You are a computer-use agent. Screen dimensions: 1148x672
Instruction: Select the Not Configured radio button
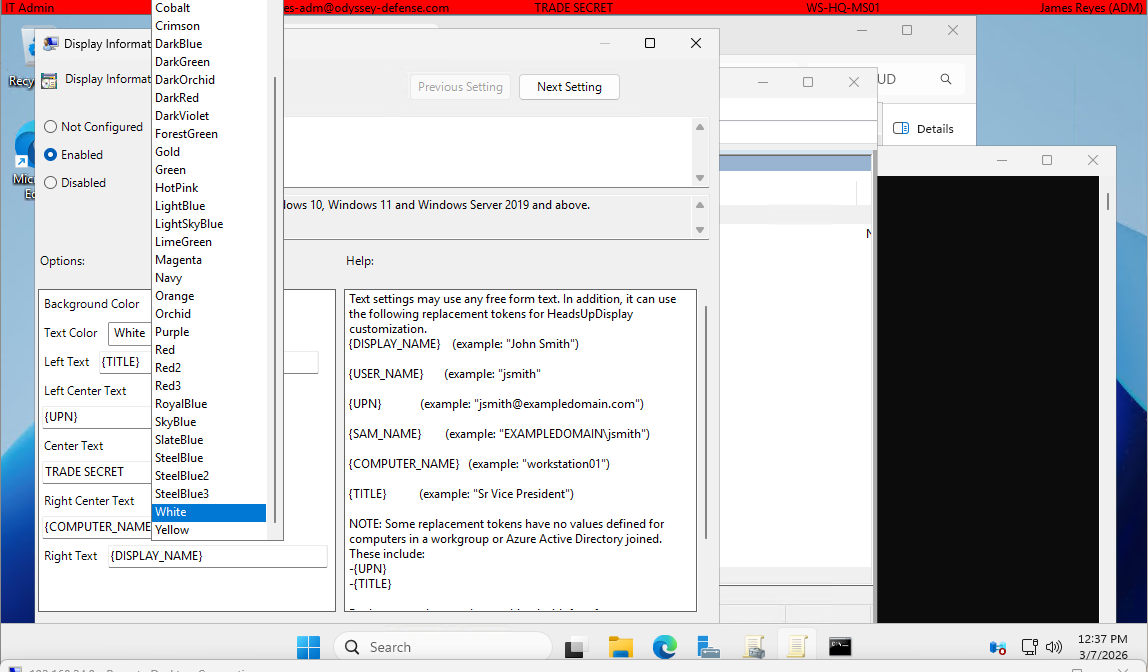tap(51, 126)
